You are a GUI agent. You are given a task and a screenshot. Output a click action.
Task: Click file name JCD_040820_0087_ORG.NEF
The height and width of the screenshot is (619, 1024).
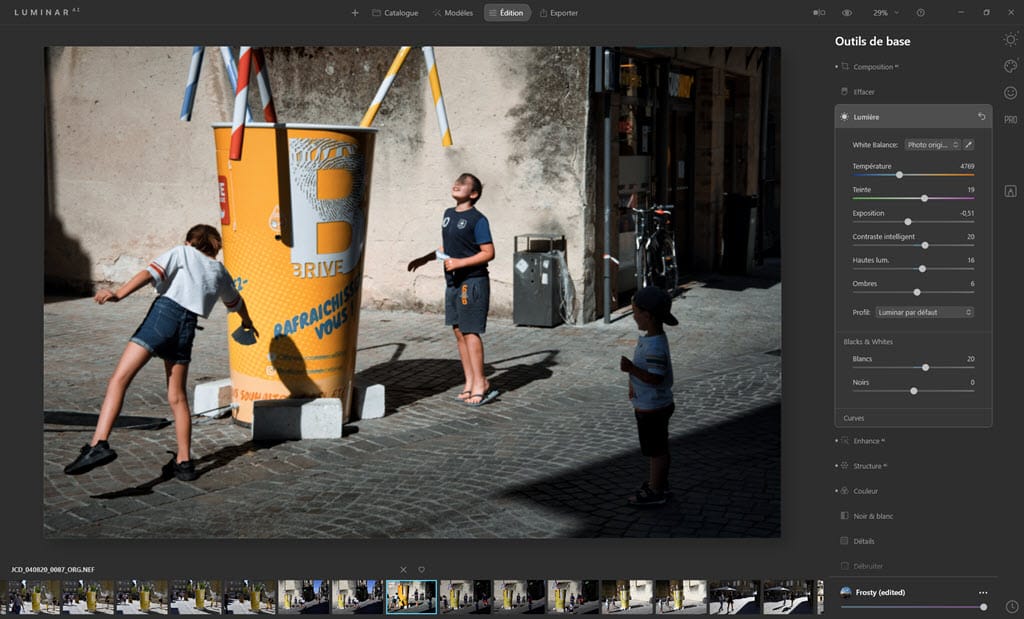[x=53, y=570]
